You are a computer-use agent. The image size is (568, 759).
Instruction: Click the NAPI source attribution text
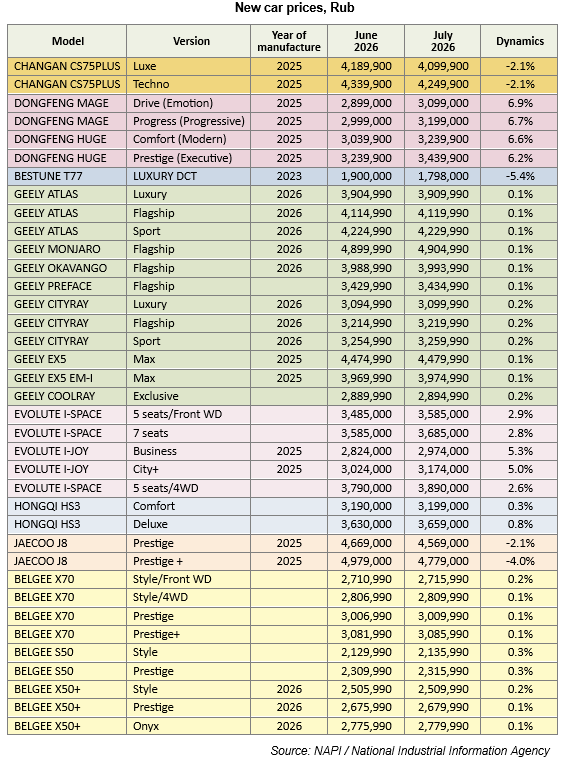(410, 750)
